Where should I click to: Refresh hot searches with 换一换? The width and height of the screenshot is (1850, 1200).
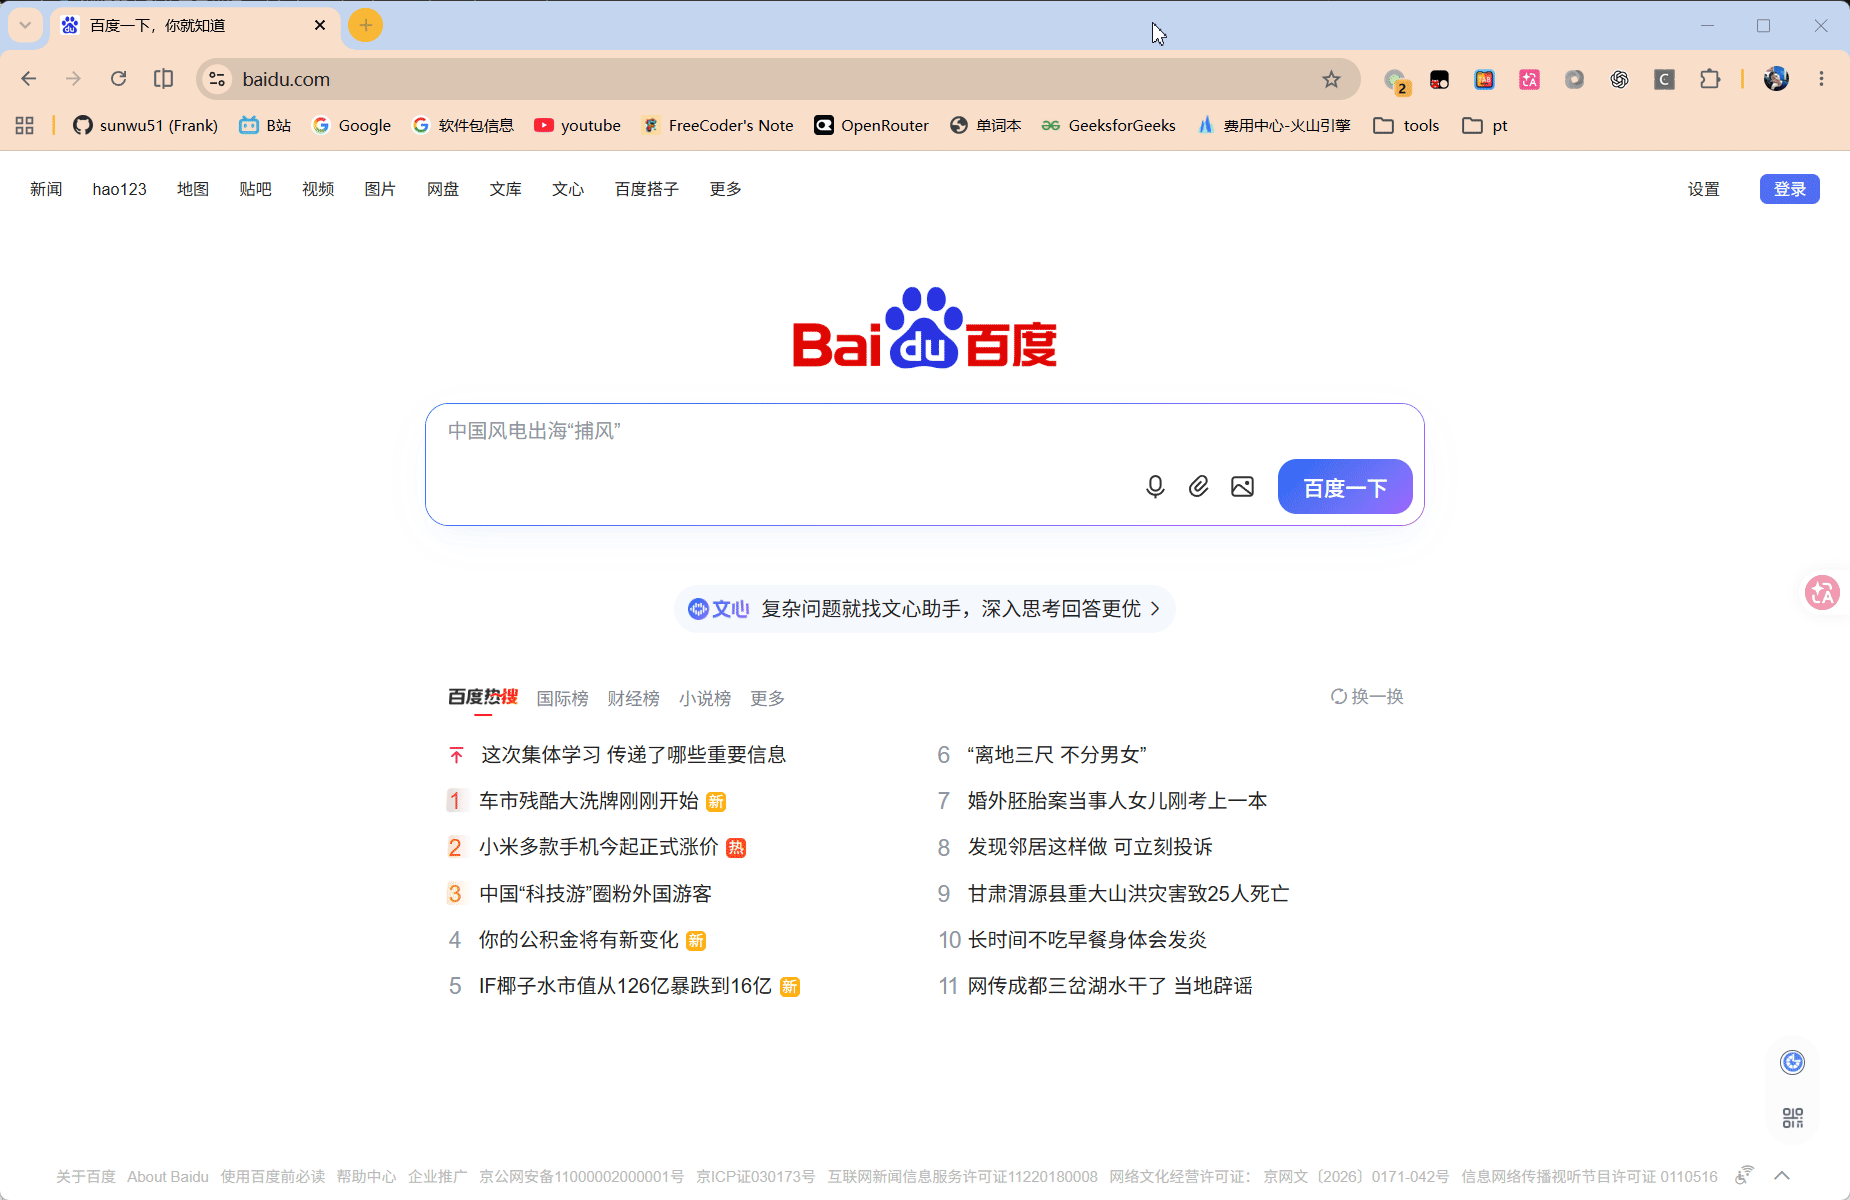pyautogui.click(x=1367, y=697)
